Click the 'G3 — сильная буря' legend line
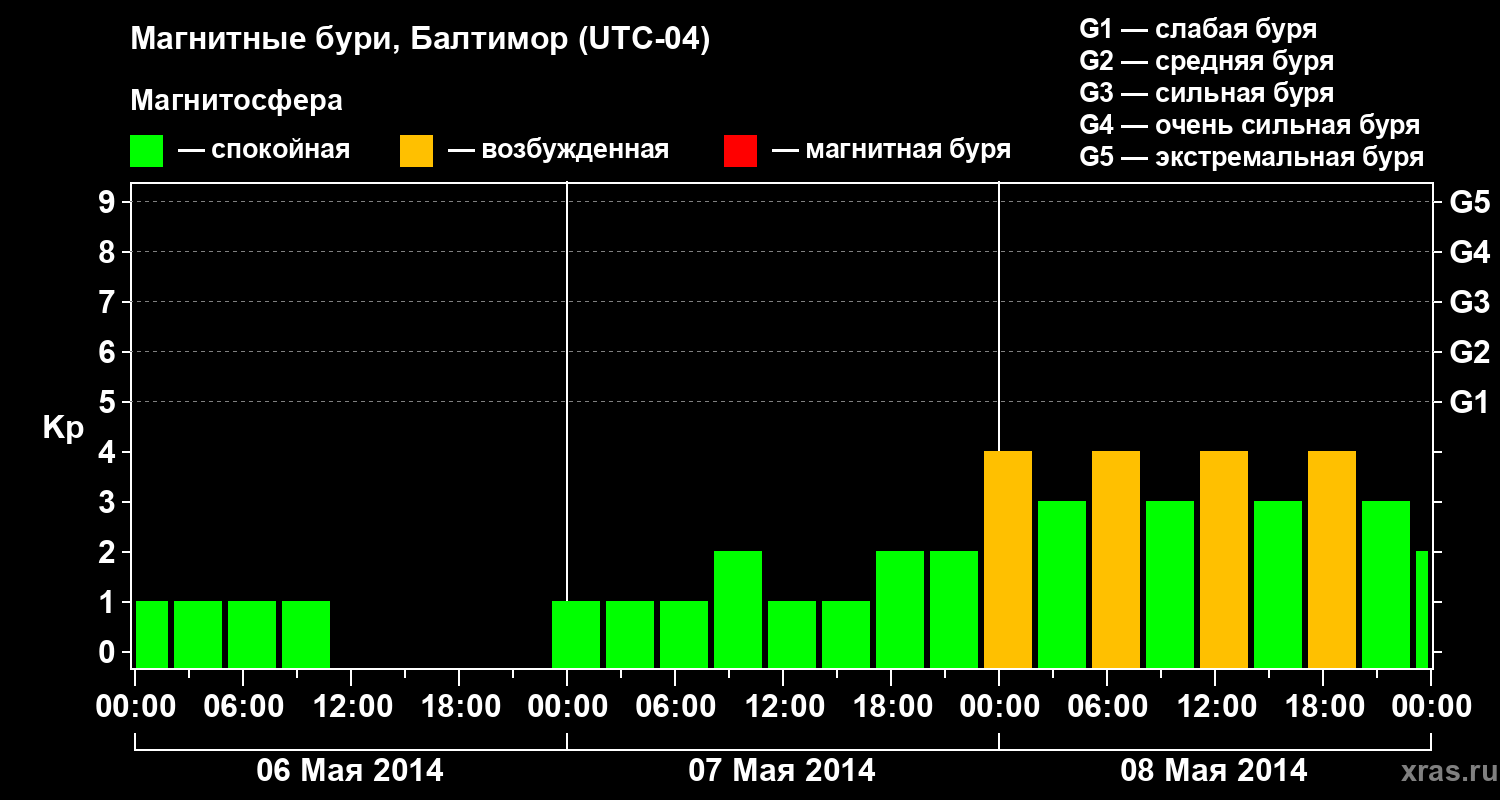 (x=1207, y=93)
